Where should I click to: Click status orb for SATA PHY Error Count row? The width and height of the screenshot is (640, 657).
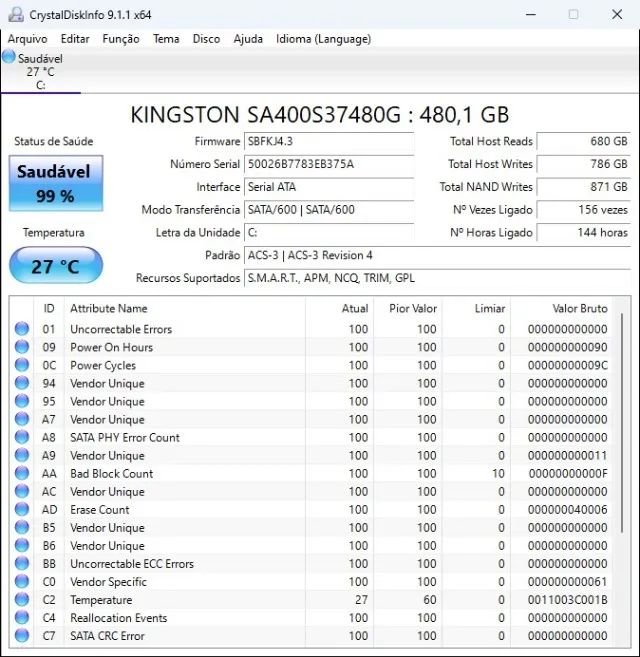click(x=22, y=437)
